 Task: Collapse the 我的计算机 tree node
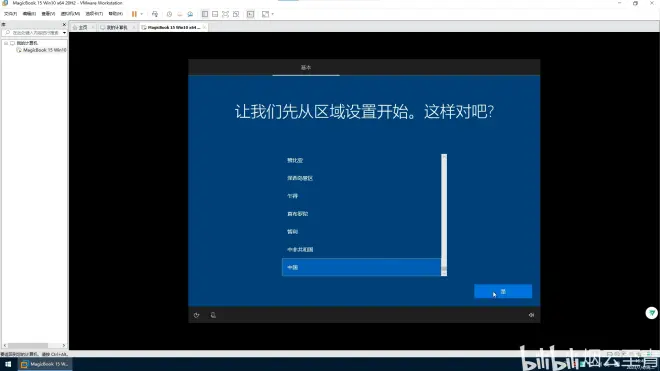click(x=6, y=43)
